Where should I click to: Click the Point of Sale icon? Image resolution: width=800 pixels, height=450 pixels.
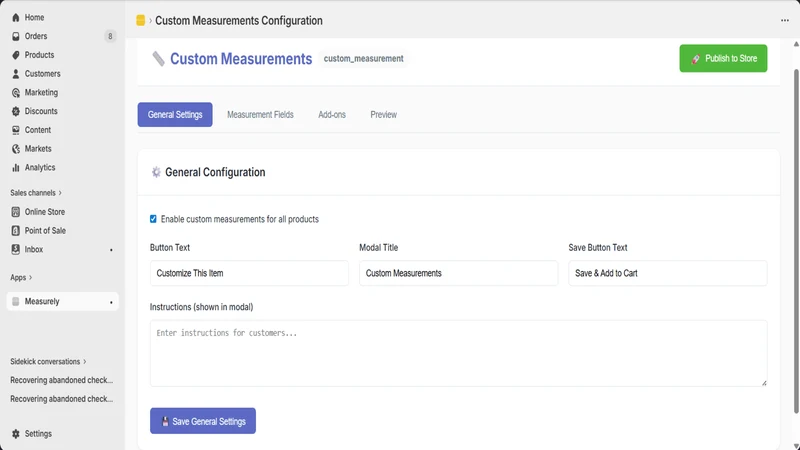[x=16, y=231]
